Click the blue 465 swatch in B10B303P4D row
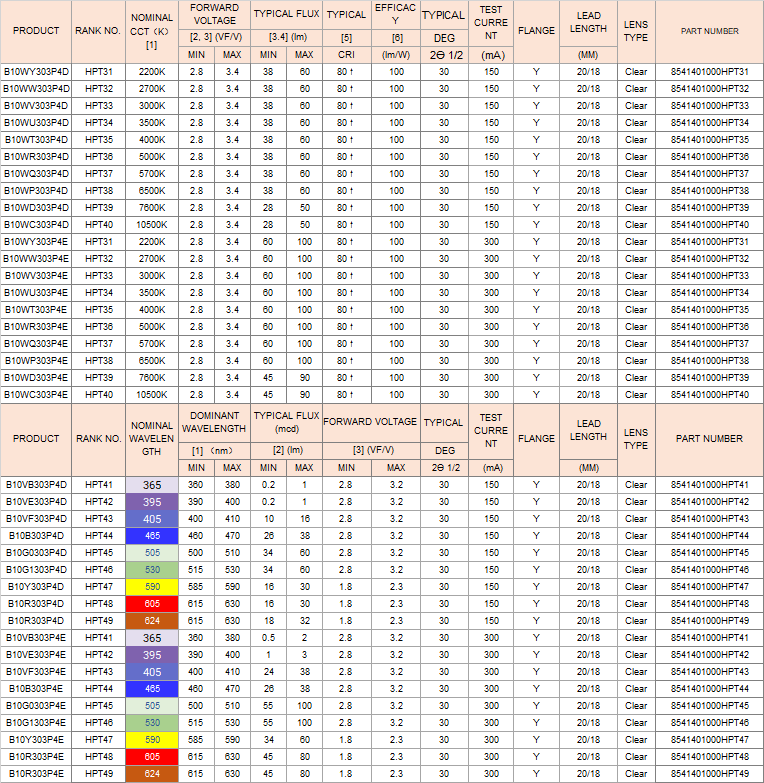 click(x=152, y=536)
